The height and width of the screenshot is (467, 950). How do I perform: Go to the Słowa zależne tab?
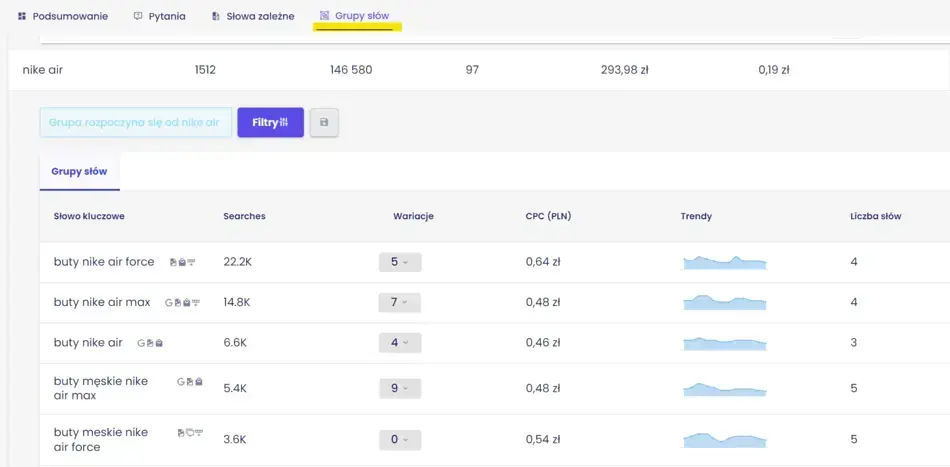(x=252, y=16)
